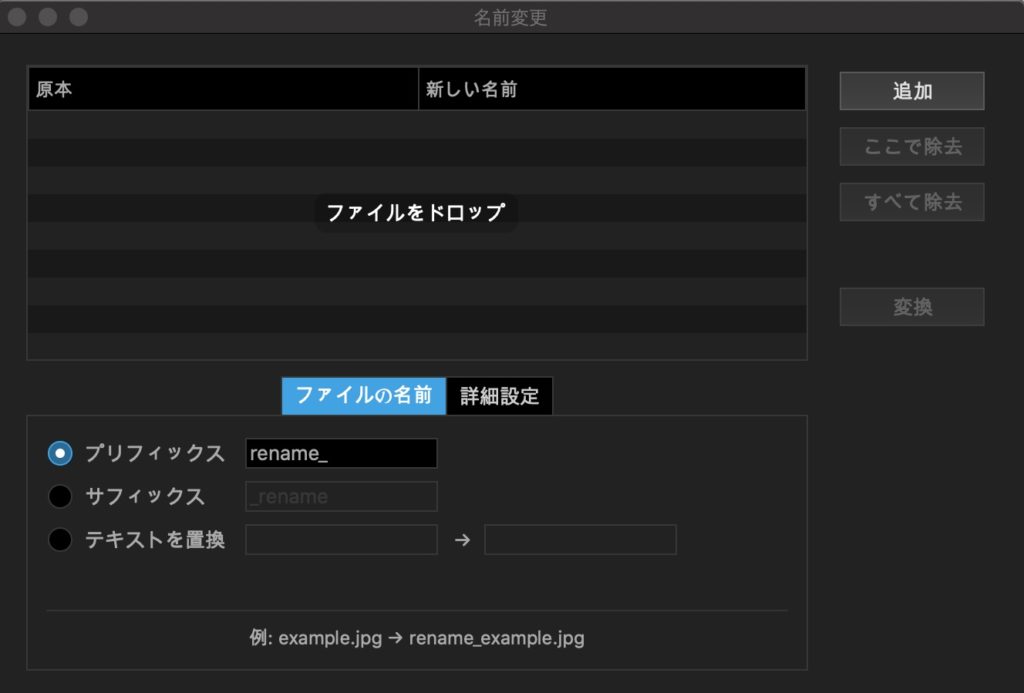
Task: Click the 新しい名前 column header
Action: click(x=612, y=89)
